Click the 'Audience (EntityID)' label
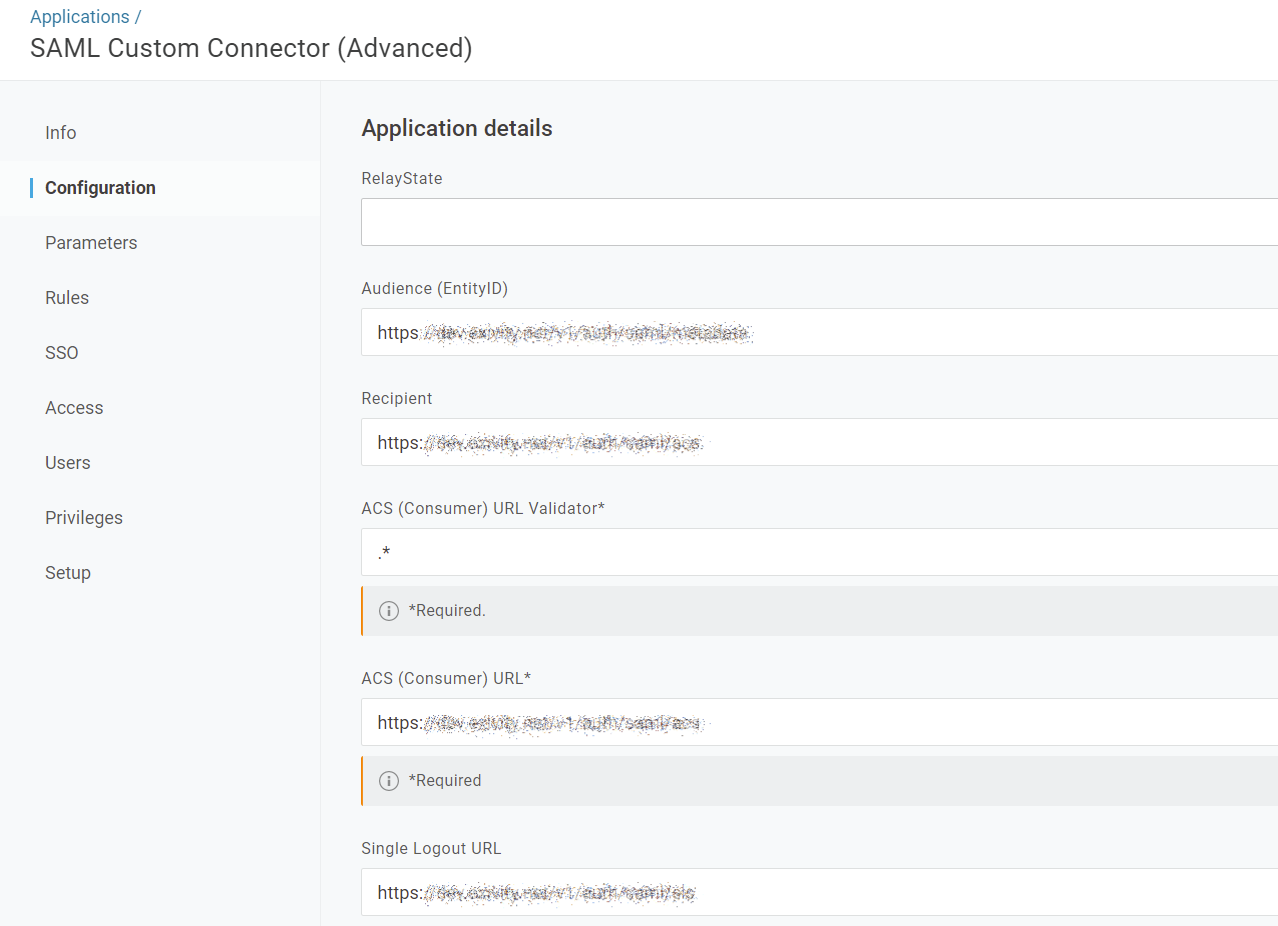The height and width of the screenshot is (926, 1278). (x=435, y=288)
